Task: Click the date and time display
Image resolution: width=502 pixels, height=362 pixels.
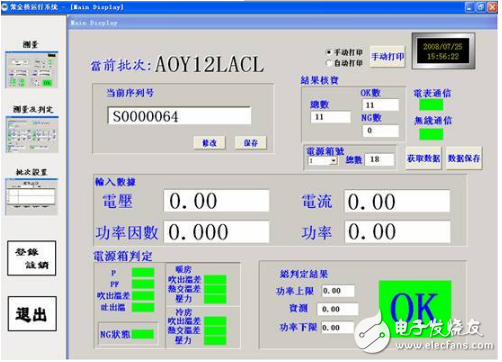Action: pyautogui.click(x=443, y=51)
